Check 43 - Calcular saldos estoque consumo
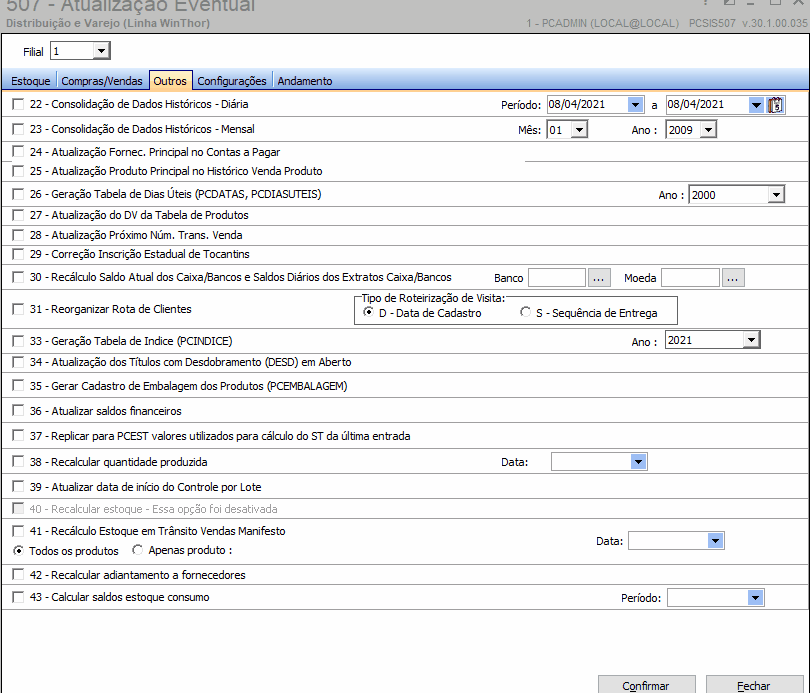This screenshot has height=693, width=810. (18, 597)
